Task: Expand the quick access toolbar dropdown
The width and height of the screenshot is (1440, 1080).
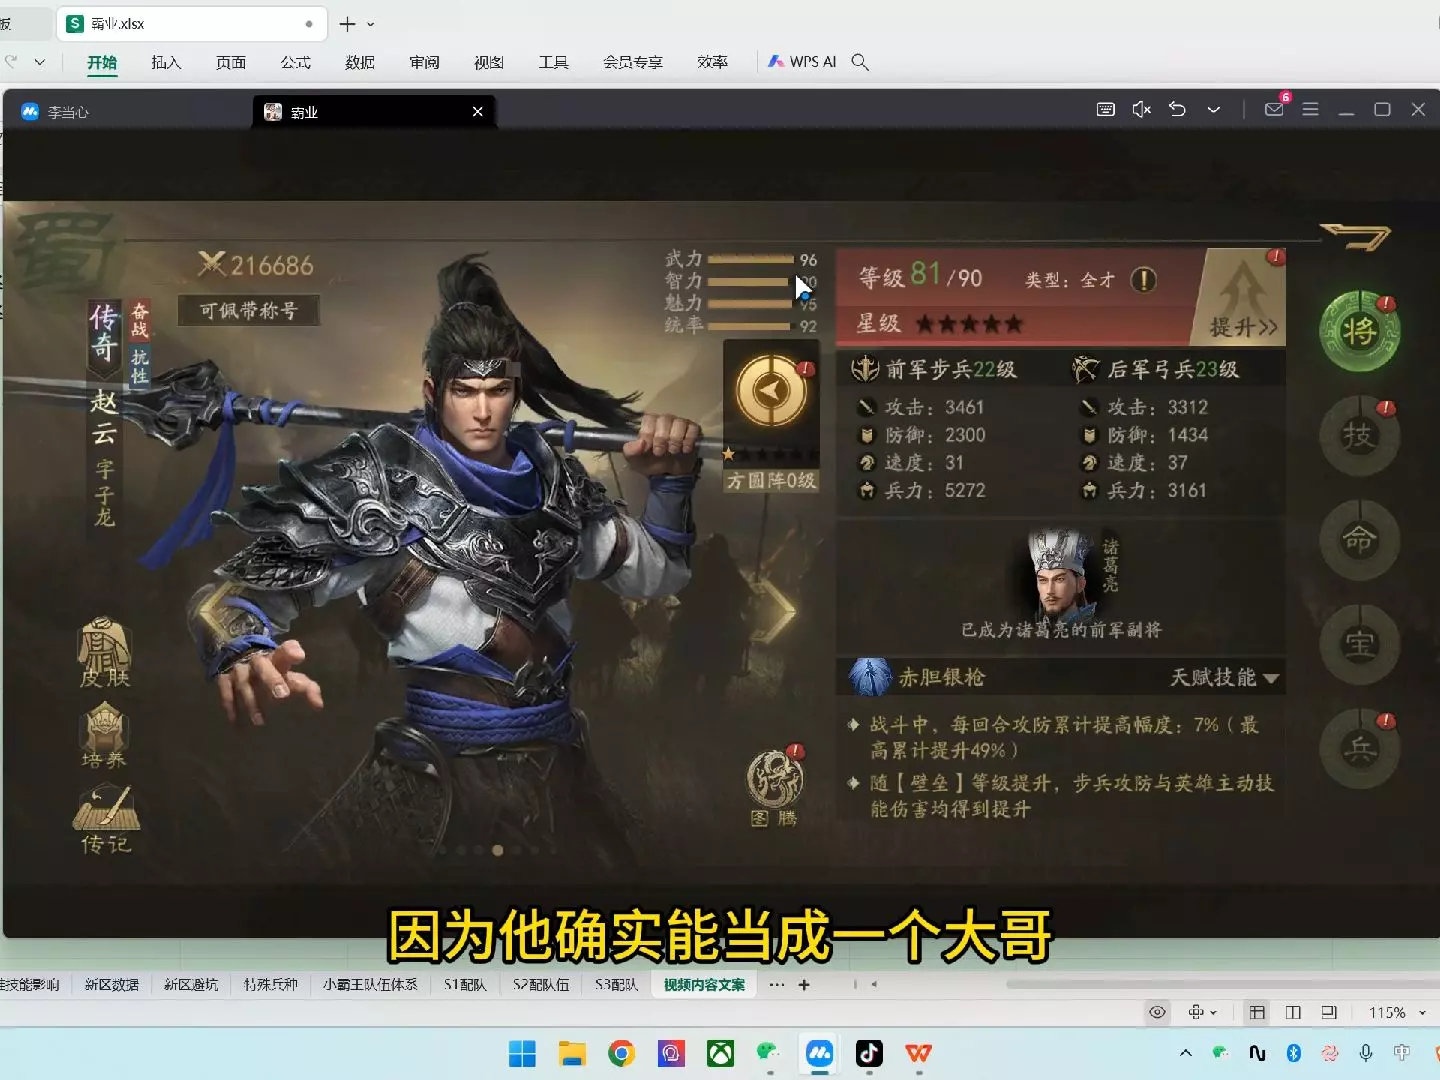Action: [x=40, y=62]
